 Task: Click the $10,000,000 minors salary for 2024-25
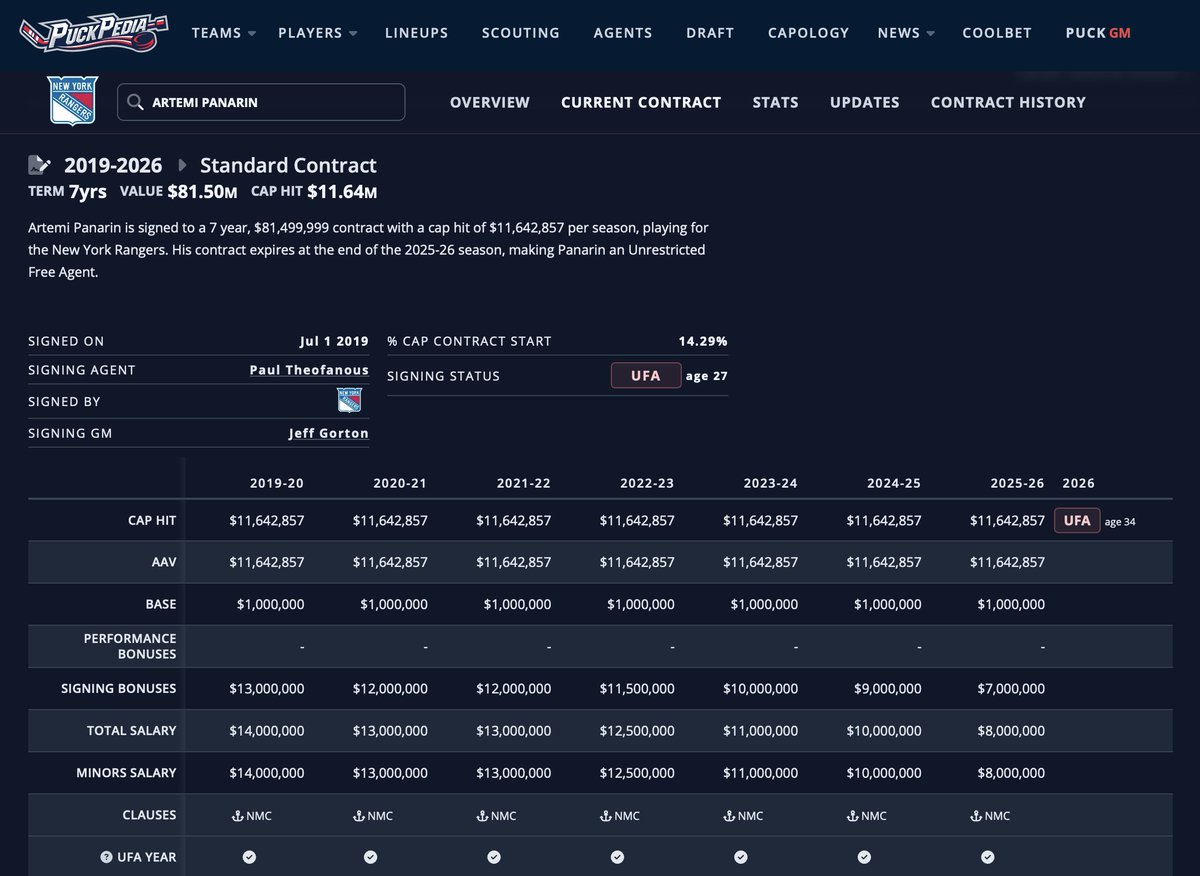884,773
